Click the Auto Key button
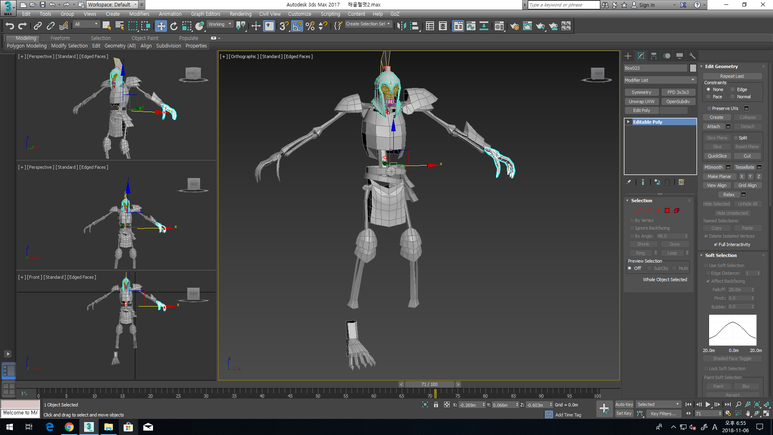 point(624,404)
